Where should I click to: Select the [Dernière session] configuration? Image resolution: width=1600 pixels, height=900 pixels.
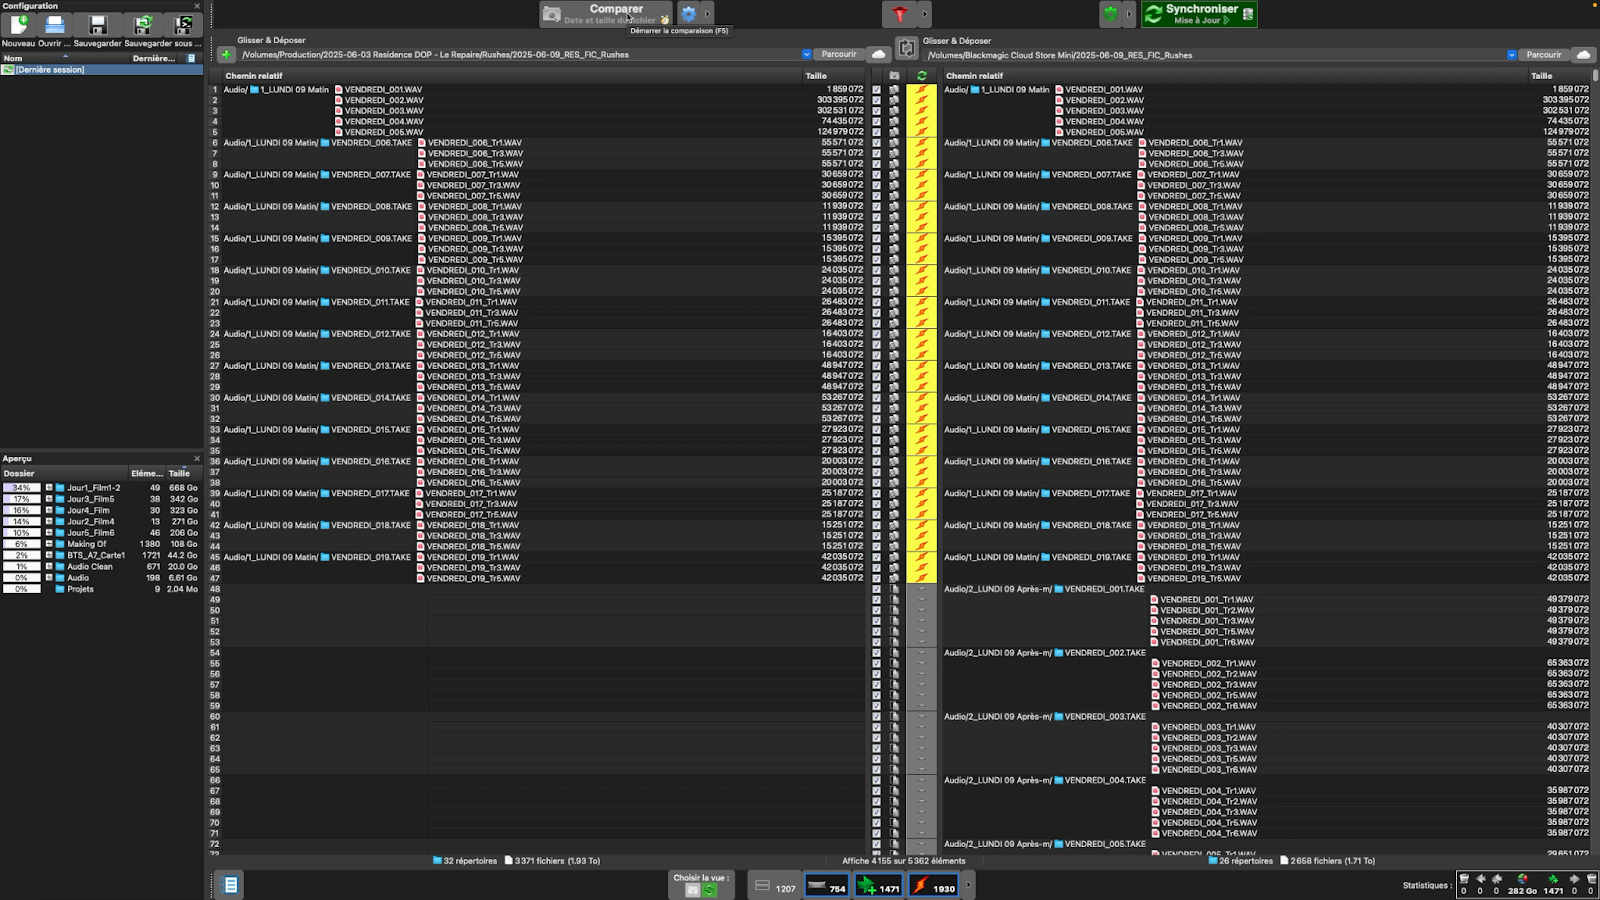click(101, 70)
